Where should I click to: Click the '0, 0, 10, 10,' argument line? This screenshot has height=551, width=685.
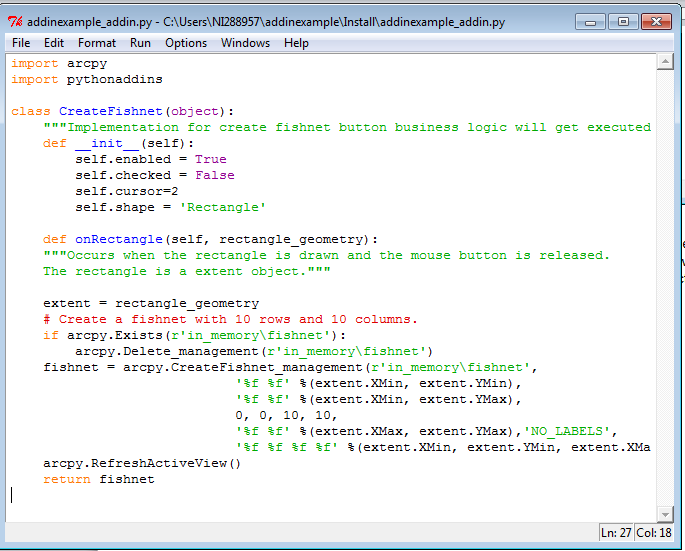coord(286,415)
